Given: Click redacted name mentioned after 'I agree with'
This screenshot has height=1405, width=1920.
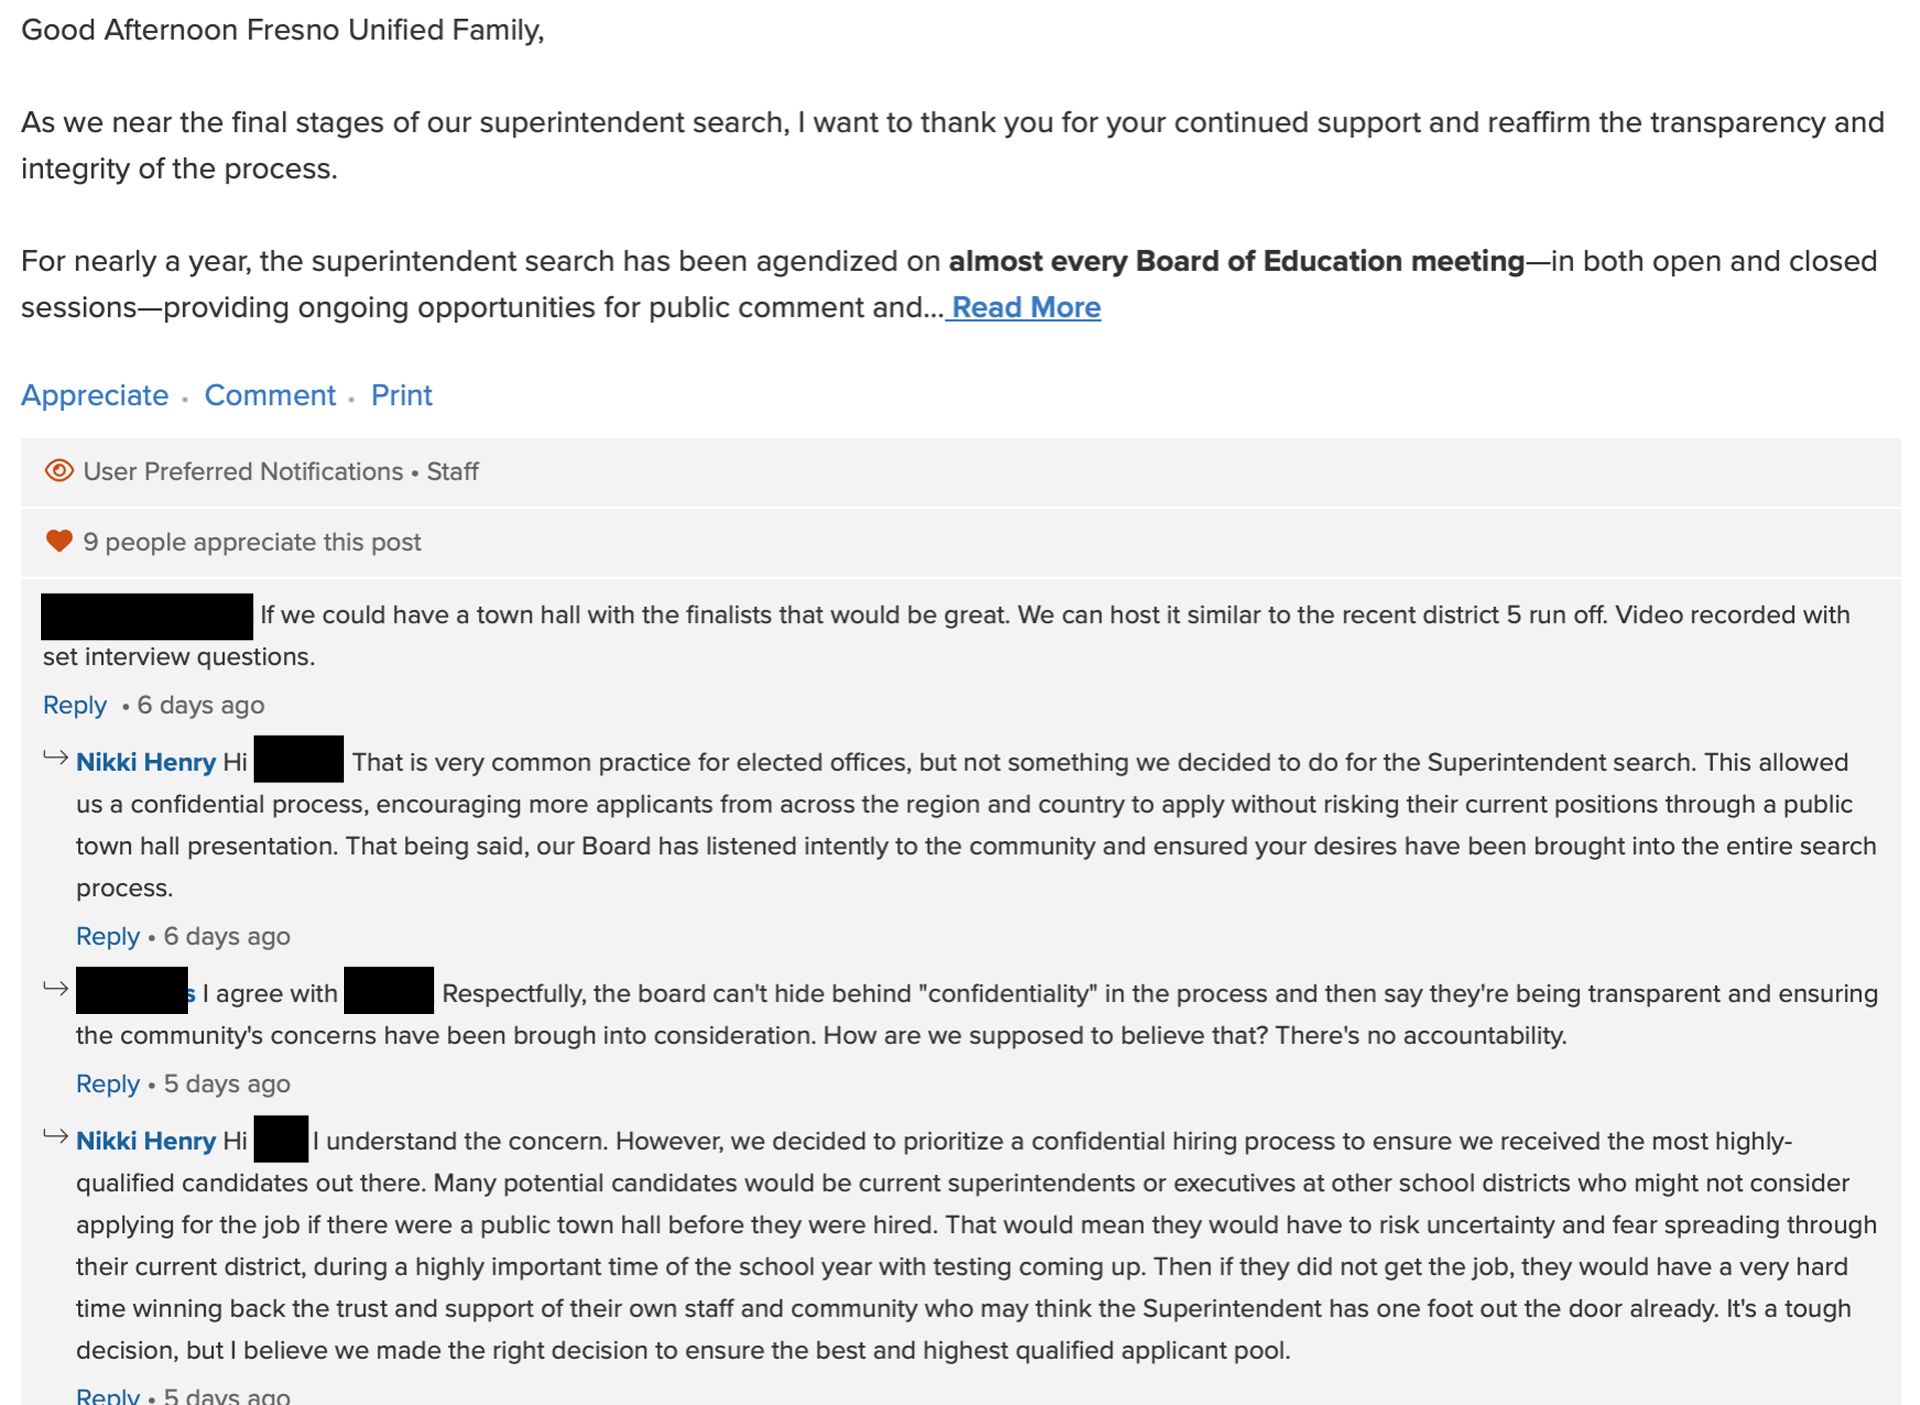Looking at the screenshot, I should pyautogui.click(x=388, y=991).
